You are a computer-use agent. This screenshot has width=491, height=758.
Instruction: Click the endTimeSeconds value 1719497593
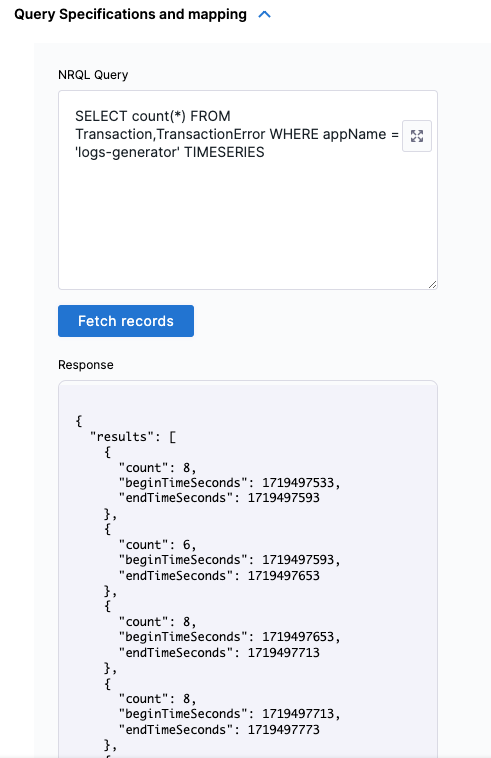tap(284, 498)
